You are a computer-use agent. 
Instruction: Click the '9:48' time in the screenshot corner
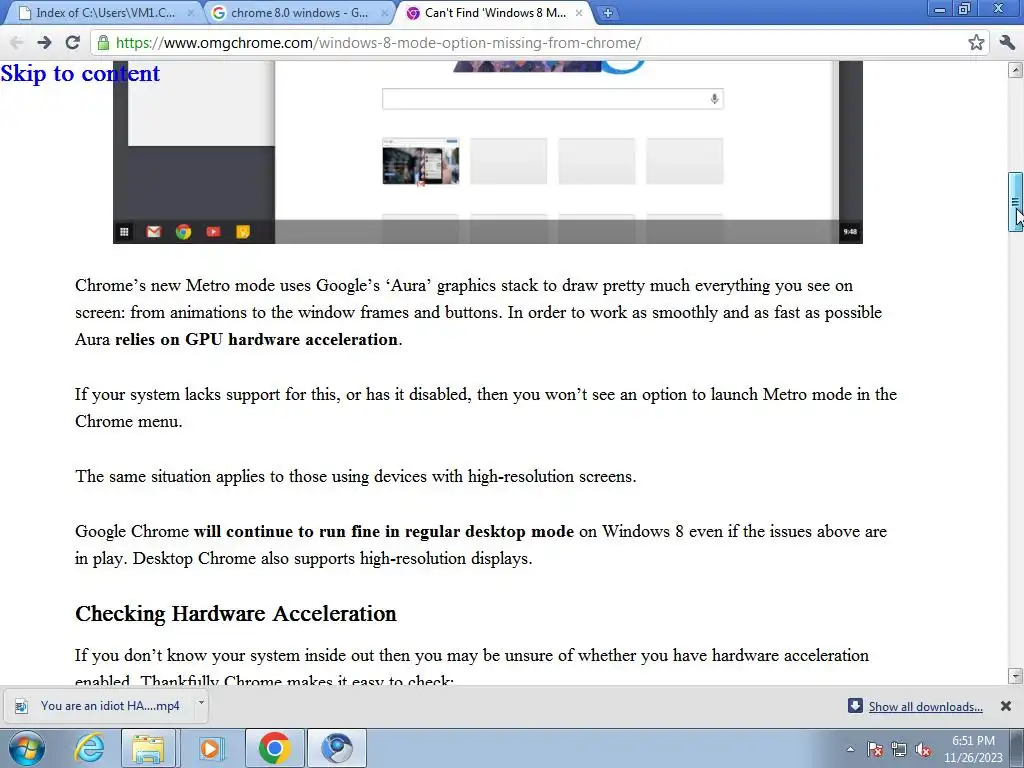tap(850, 232)
